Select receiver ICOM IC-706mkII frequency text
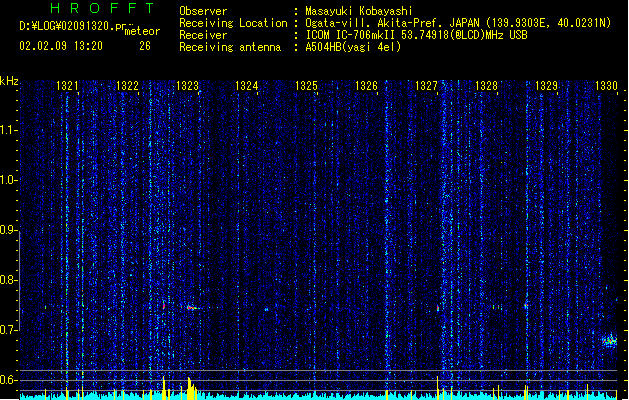The height and width of the screenshot is (400, 629). 416,35
